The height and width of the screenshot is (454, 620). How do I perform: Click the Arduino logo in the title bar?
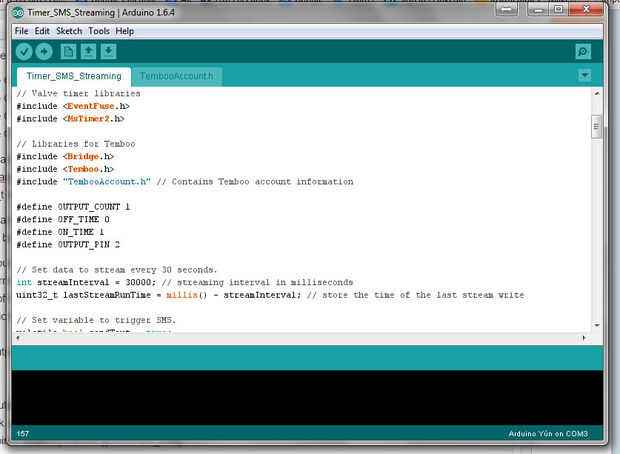coord(18,13)
